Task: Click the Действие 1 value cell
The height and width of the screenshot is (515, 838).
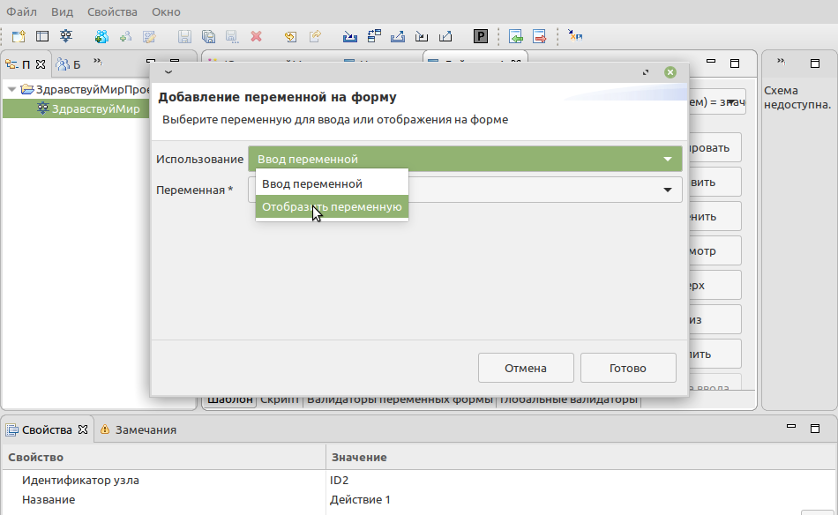Action: (360, 500)
